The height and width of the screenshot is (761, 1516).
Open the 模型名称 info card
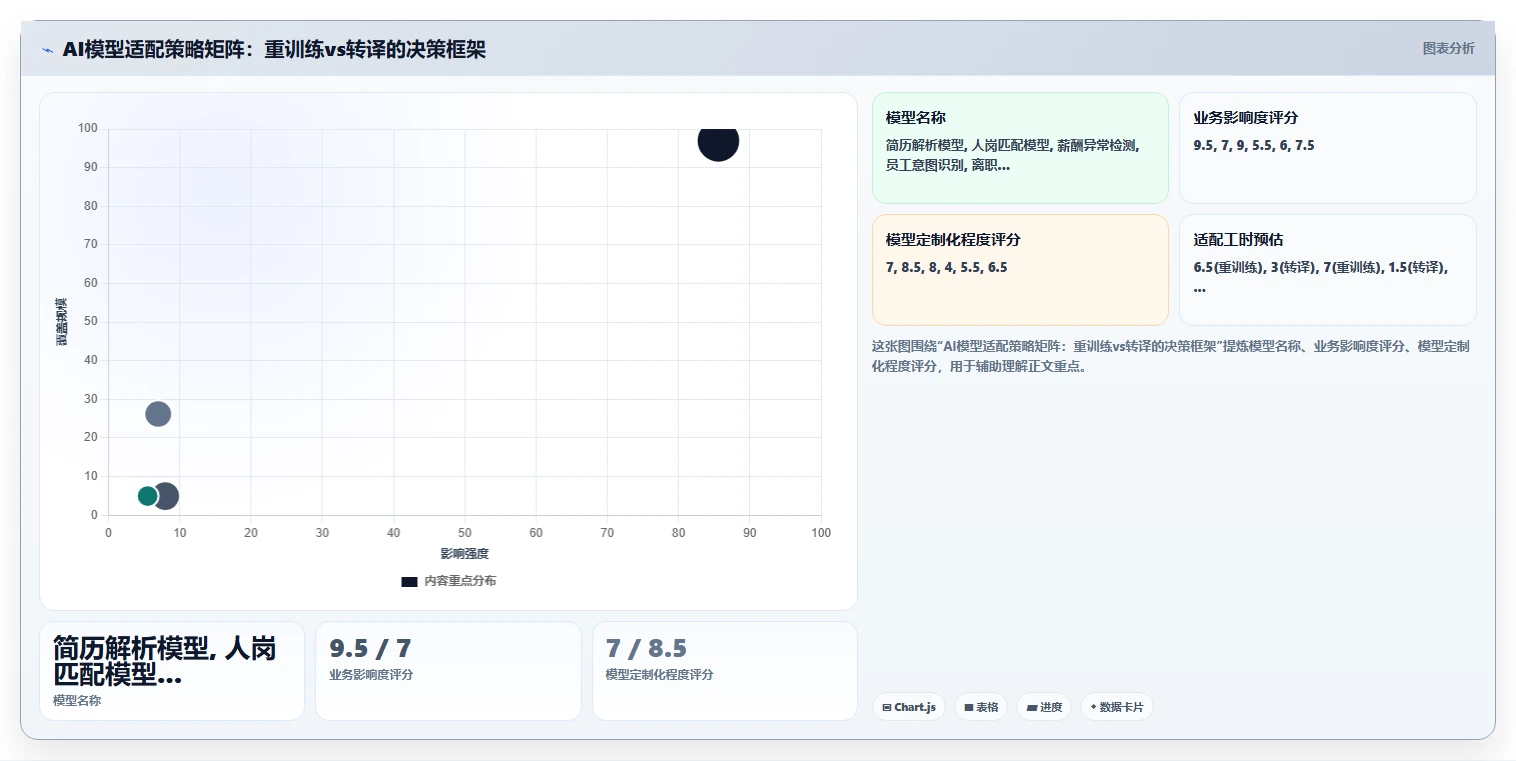coord(1020,148)
